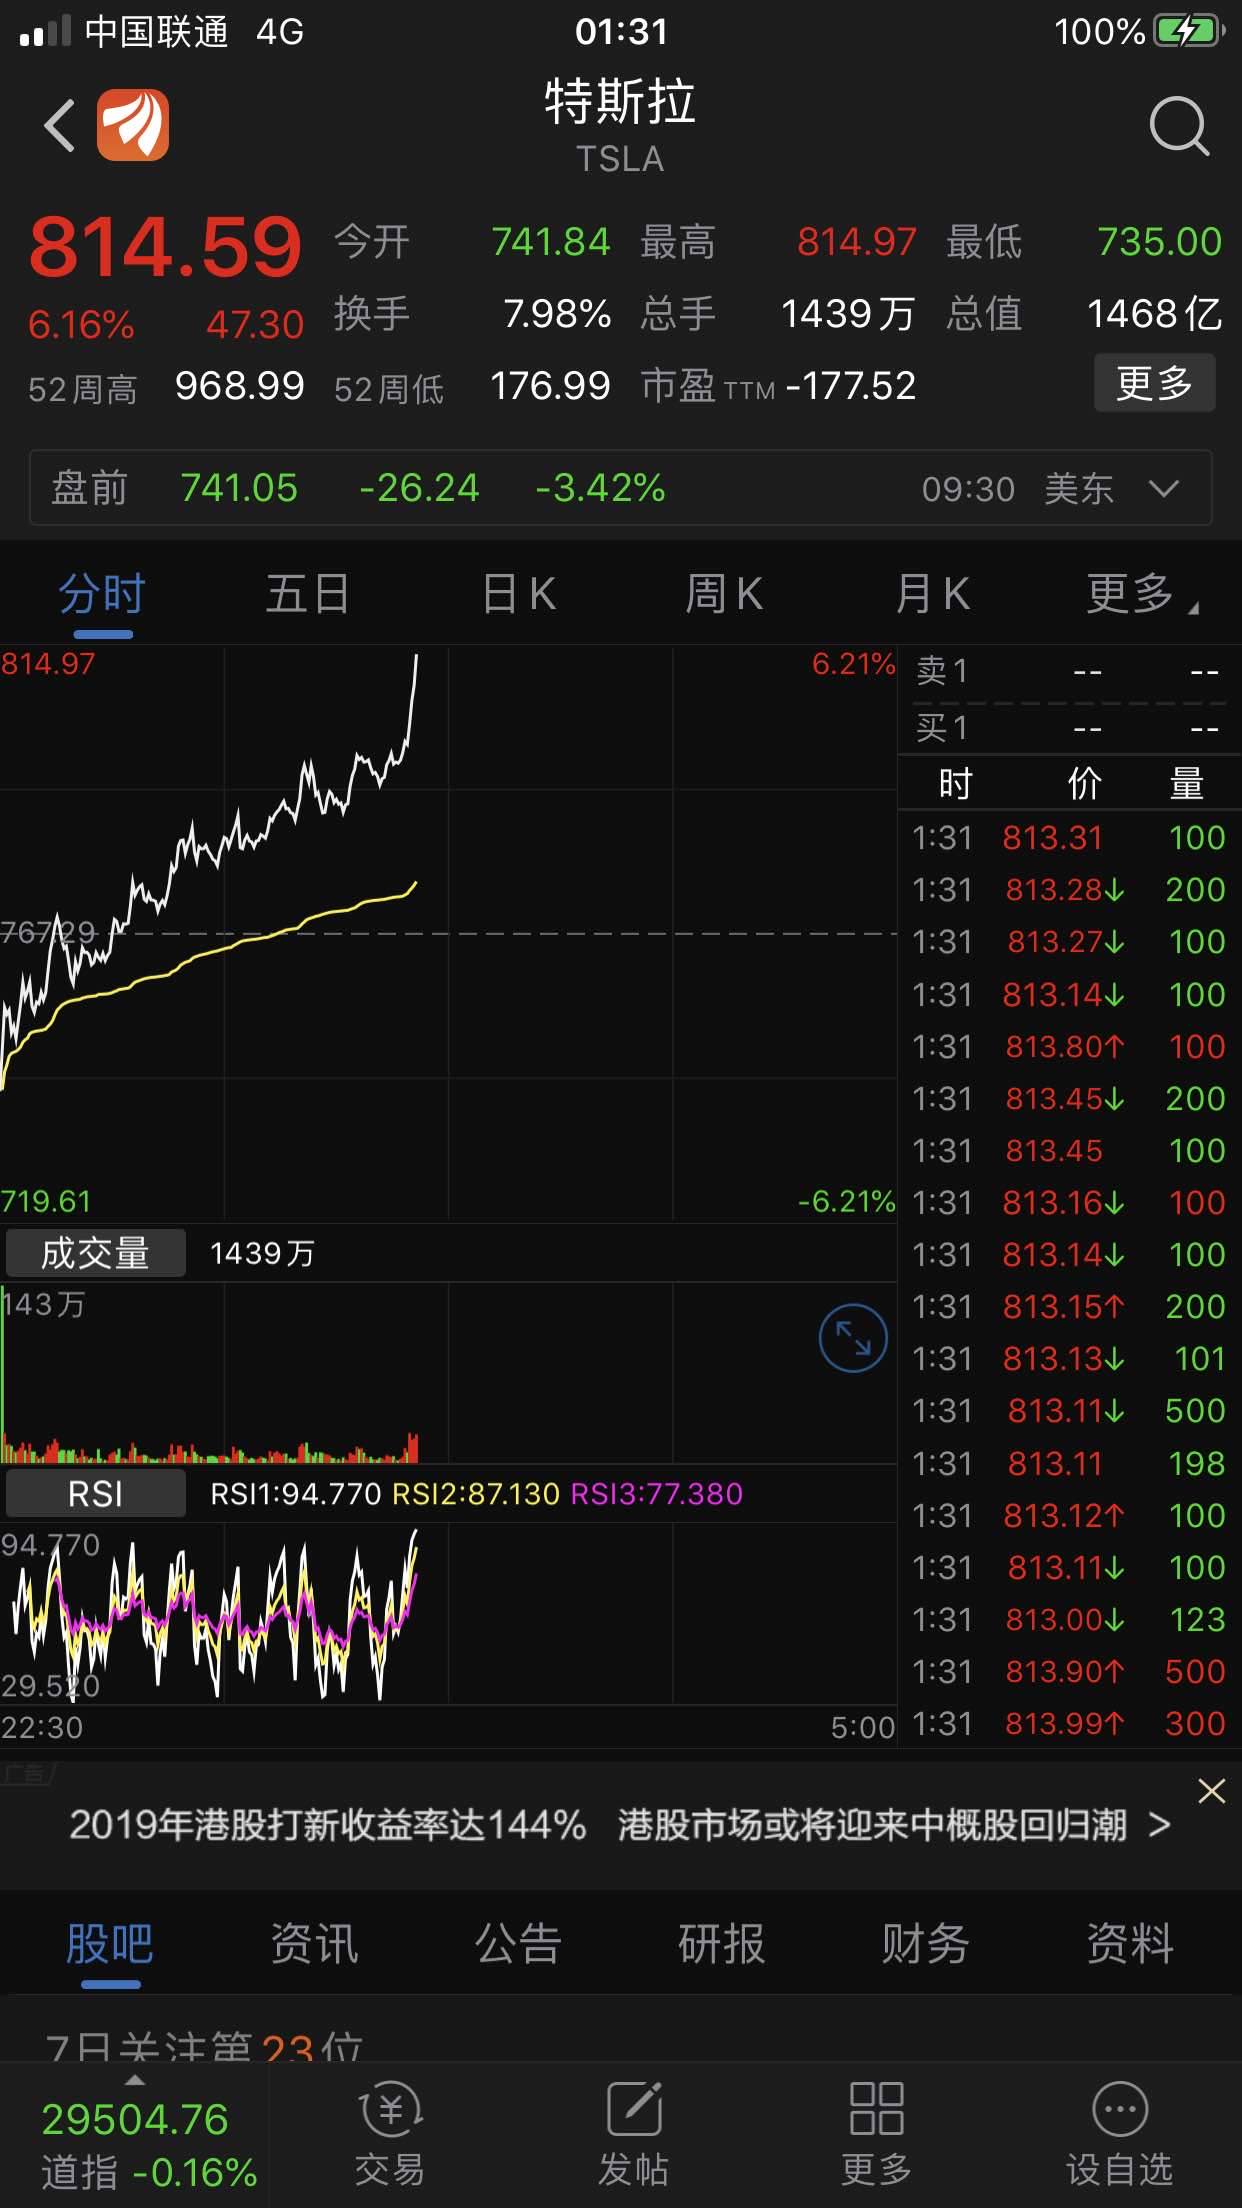The width and height of the screenshot is (1242, 2208).
Task: Tap the intraday price chart area
Action: (x=448, y=932)
